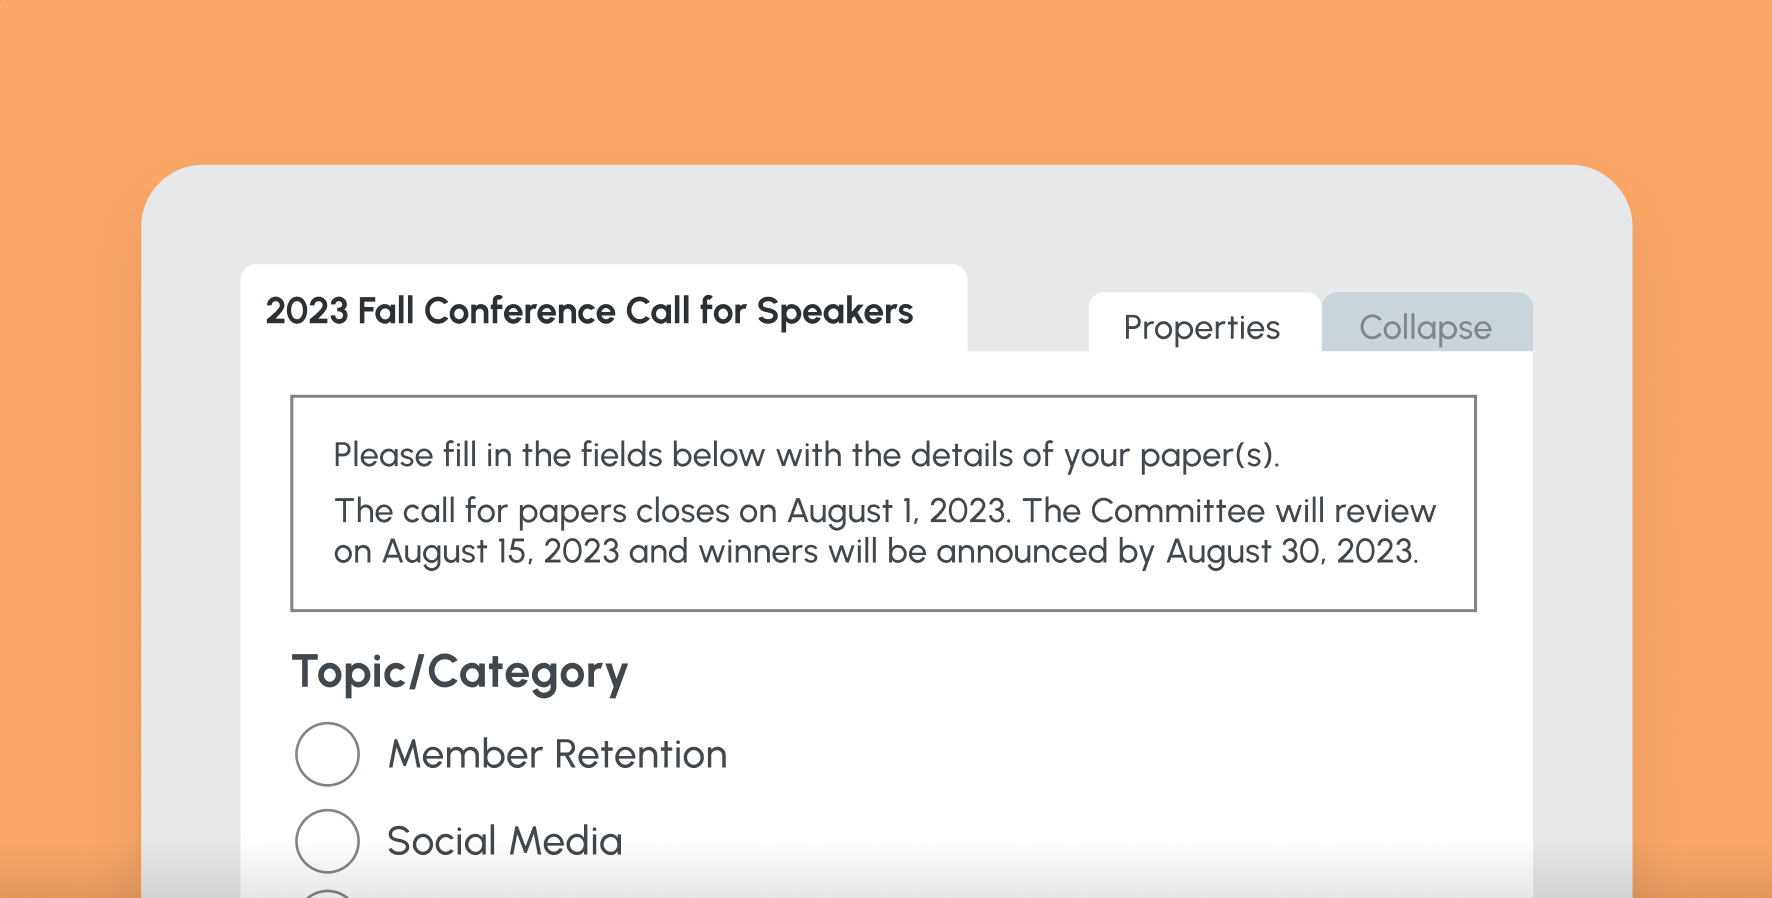Click the Collapse tab
The width and height of the screenshot is (1772, 898).
(x=1425, y=327)
